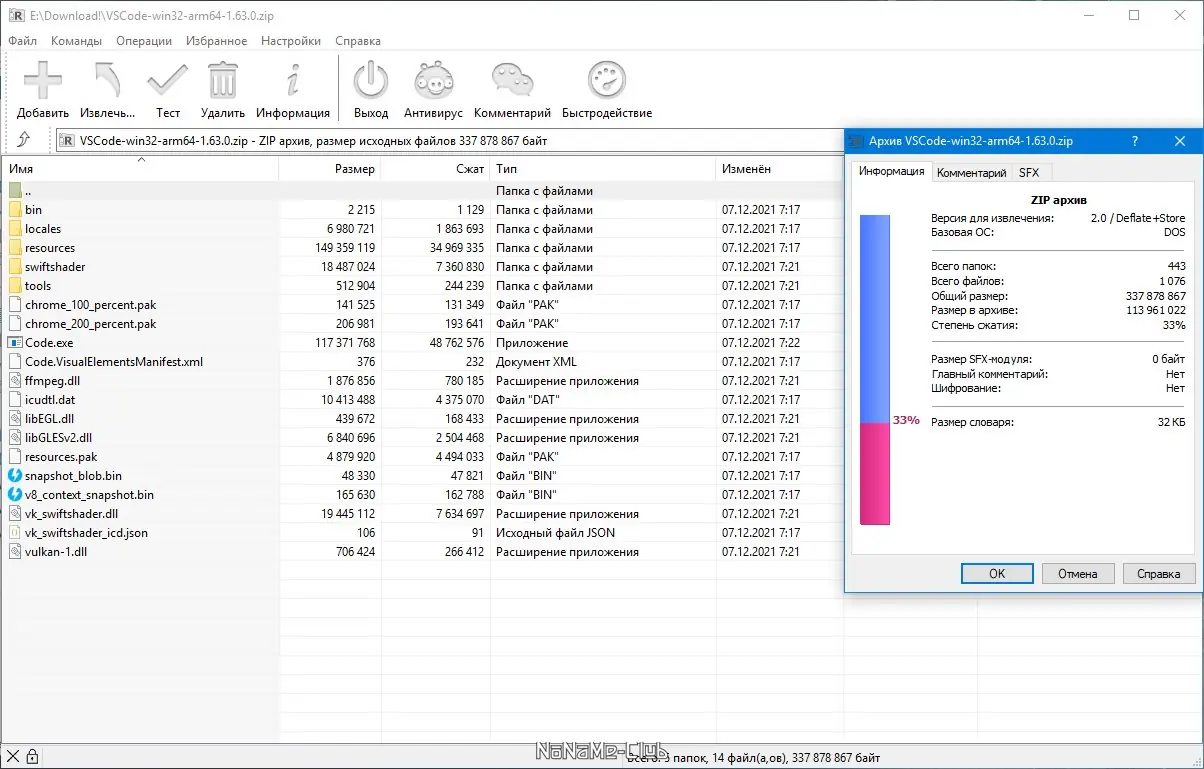Open the Операции menu
Screen dimensions: 1204x769
point(144,41)
